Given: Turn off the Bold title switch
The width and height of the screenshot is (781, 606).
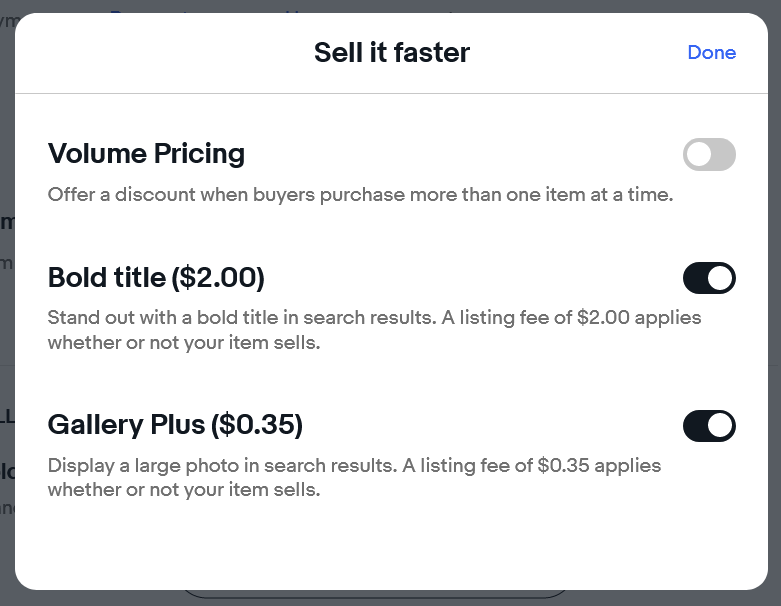Looking at the screenshot, I should [709, 278].
